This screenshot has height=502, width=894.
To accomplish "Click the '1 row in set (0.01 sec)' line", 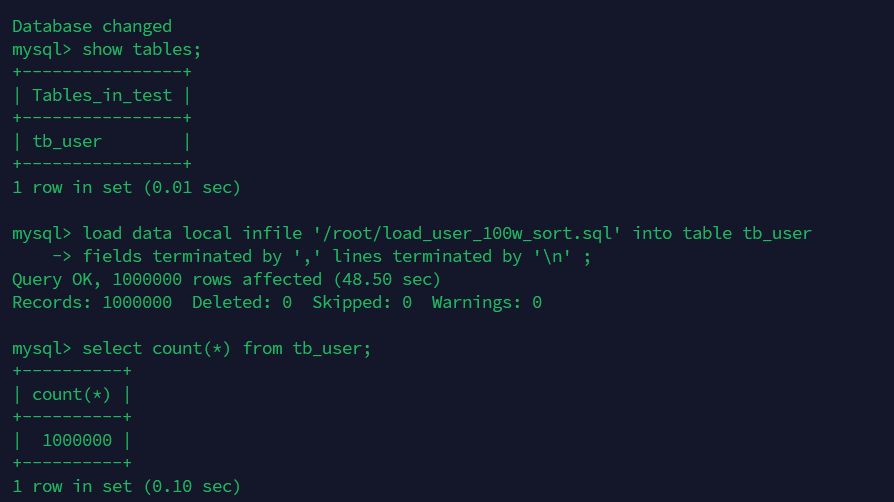I will pos(127,187).
